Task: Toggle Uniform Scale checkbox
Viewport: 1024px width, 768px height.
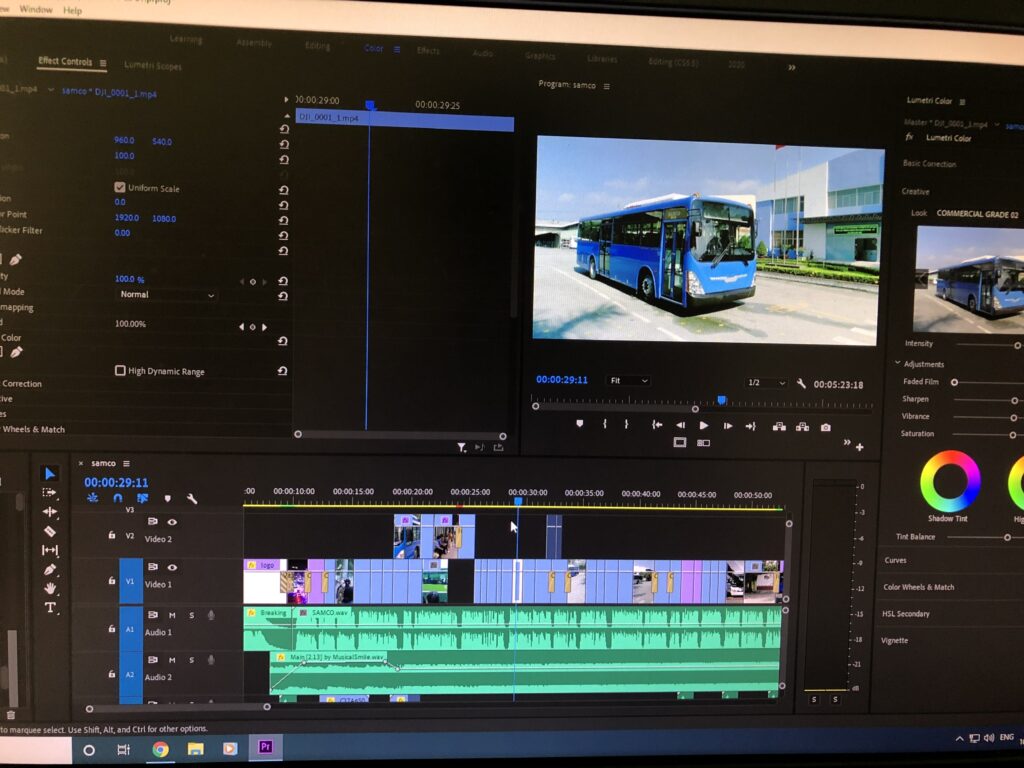Action: tap(120, 187)
